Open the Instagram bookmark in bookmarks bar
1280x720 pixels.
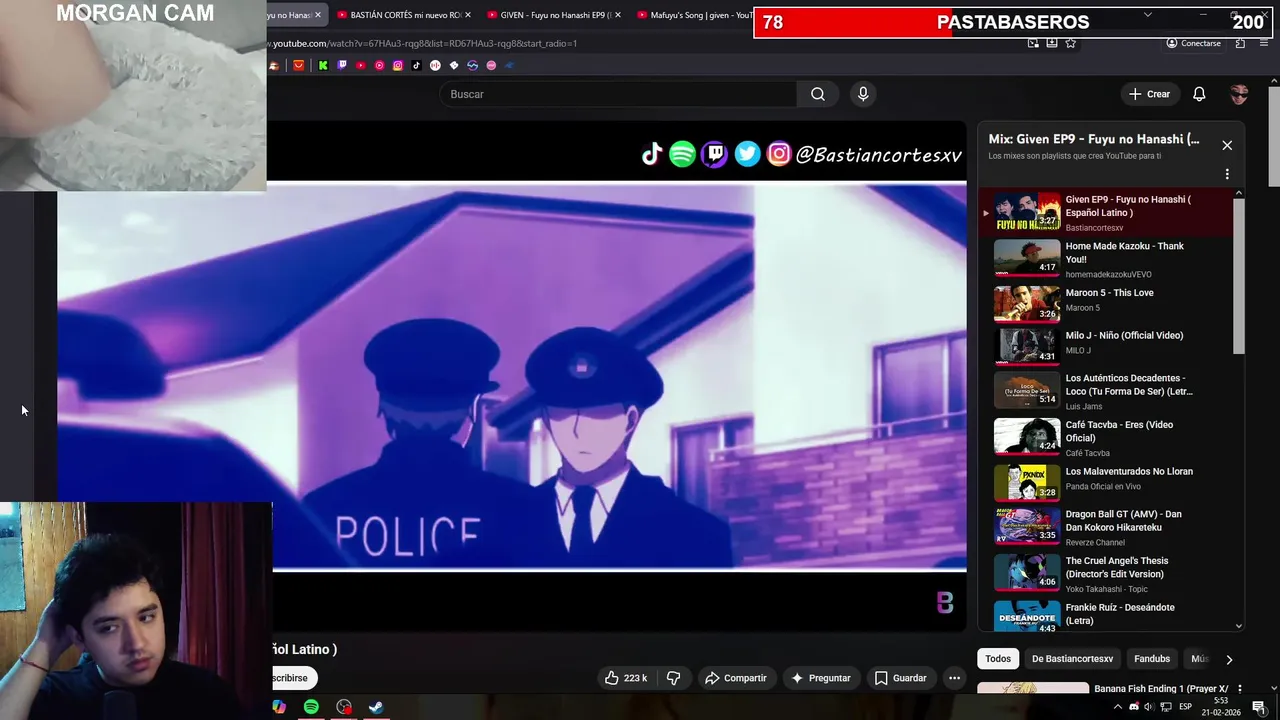coord(398,65)
